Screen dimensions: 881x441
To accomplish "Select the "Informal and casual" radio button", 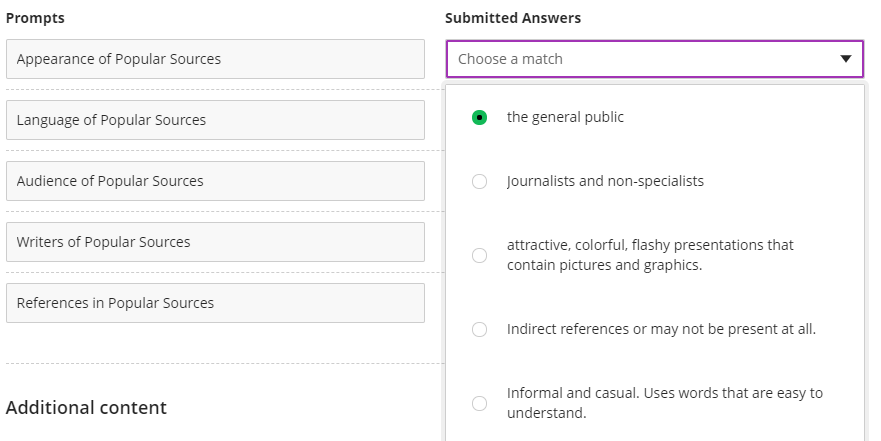I will [480, 403].
